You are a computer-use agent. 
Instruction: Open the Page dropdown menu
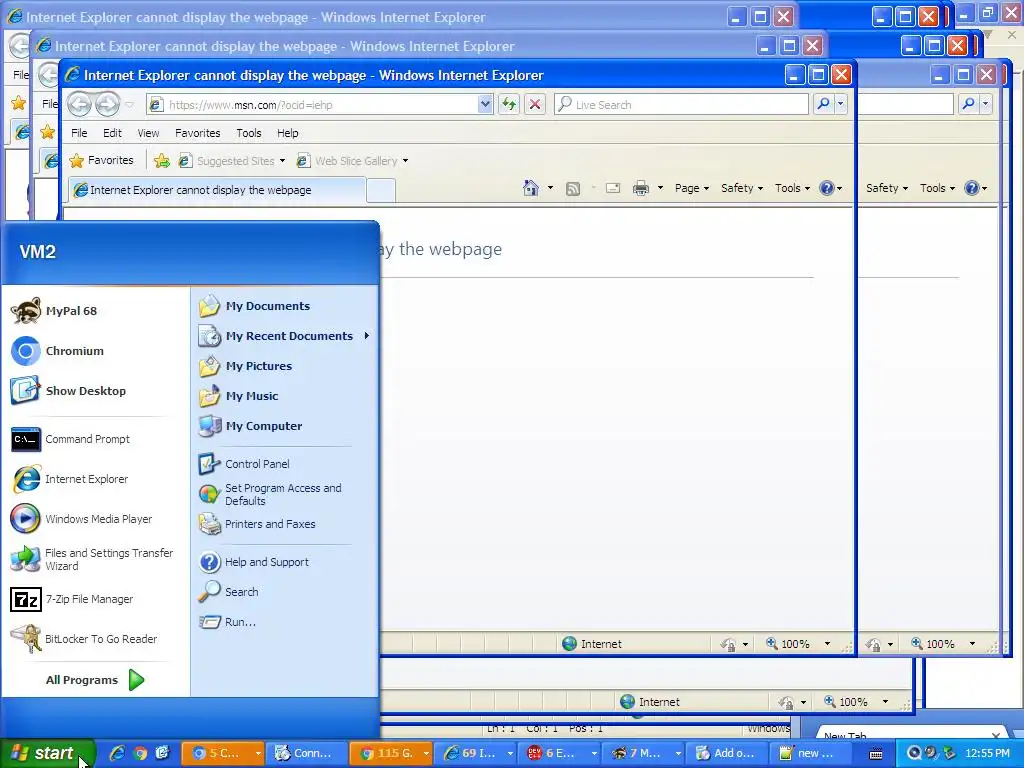(692, 188)
